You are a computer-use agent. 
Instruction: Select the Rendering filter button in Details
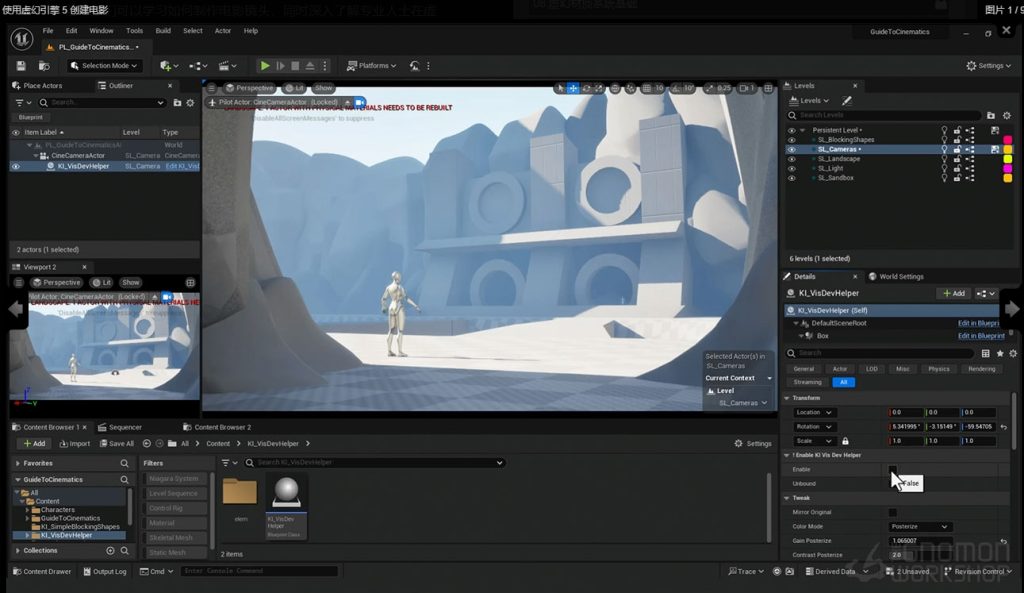tap(982, 369)
